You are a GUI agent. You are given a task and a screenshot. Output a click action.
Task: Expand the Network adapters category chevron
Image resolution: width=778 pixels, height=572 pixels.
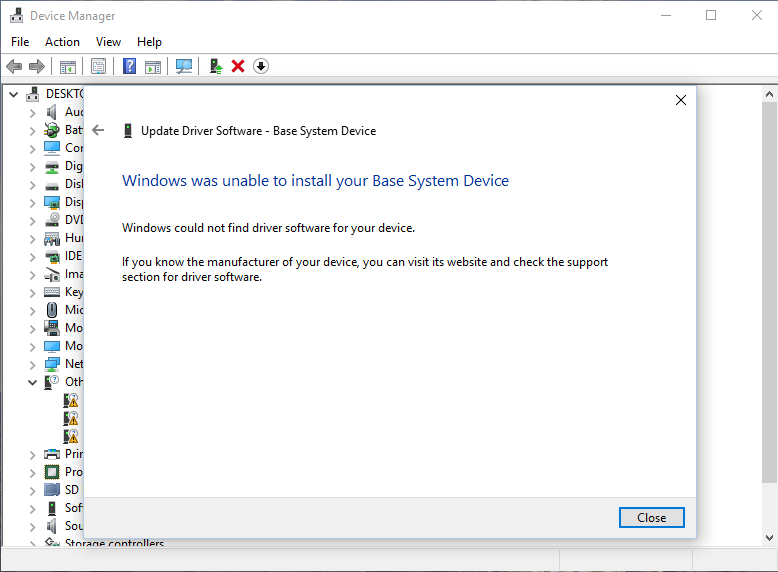[x=33, y=365]
